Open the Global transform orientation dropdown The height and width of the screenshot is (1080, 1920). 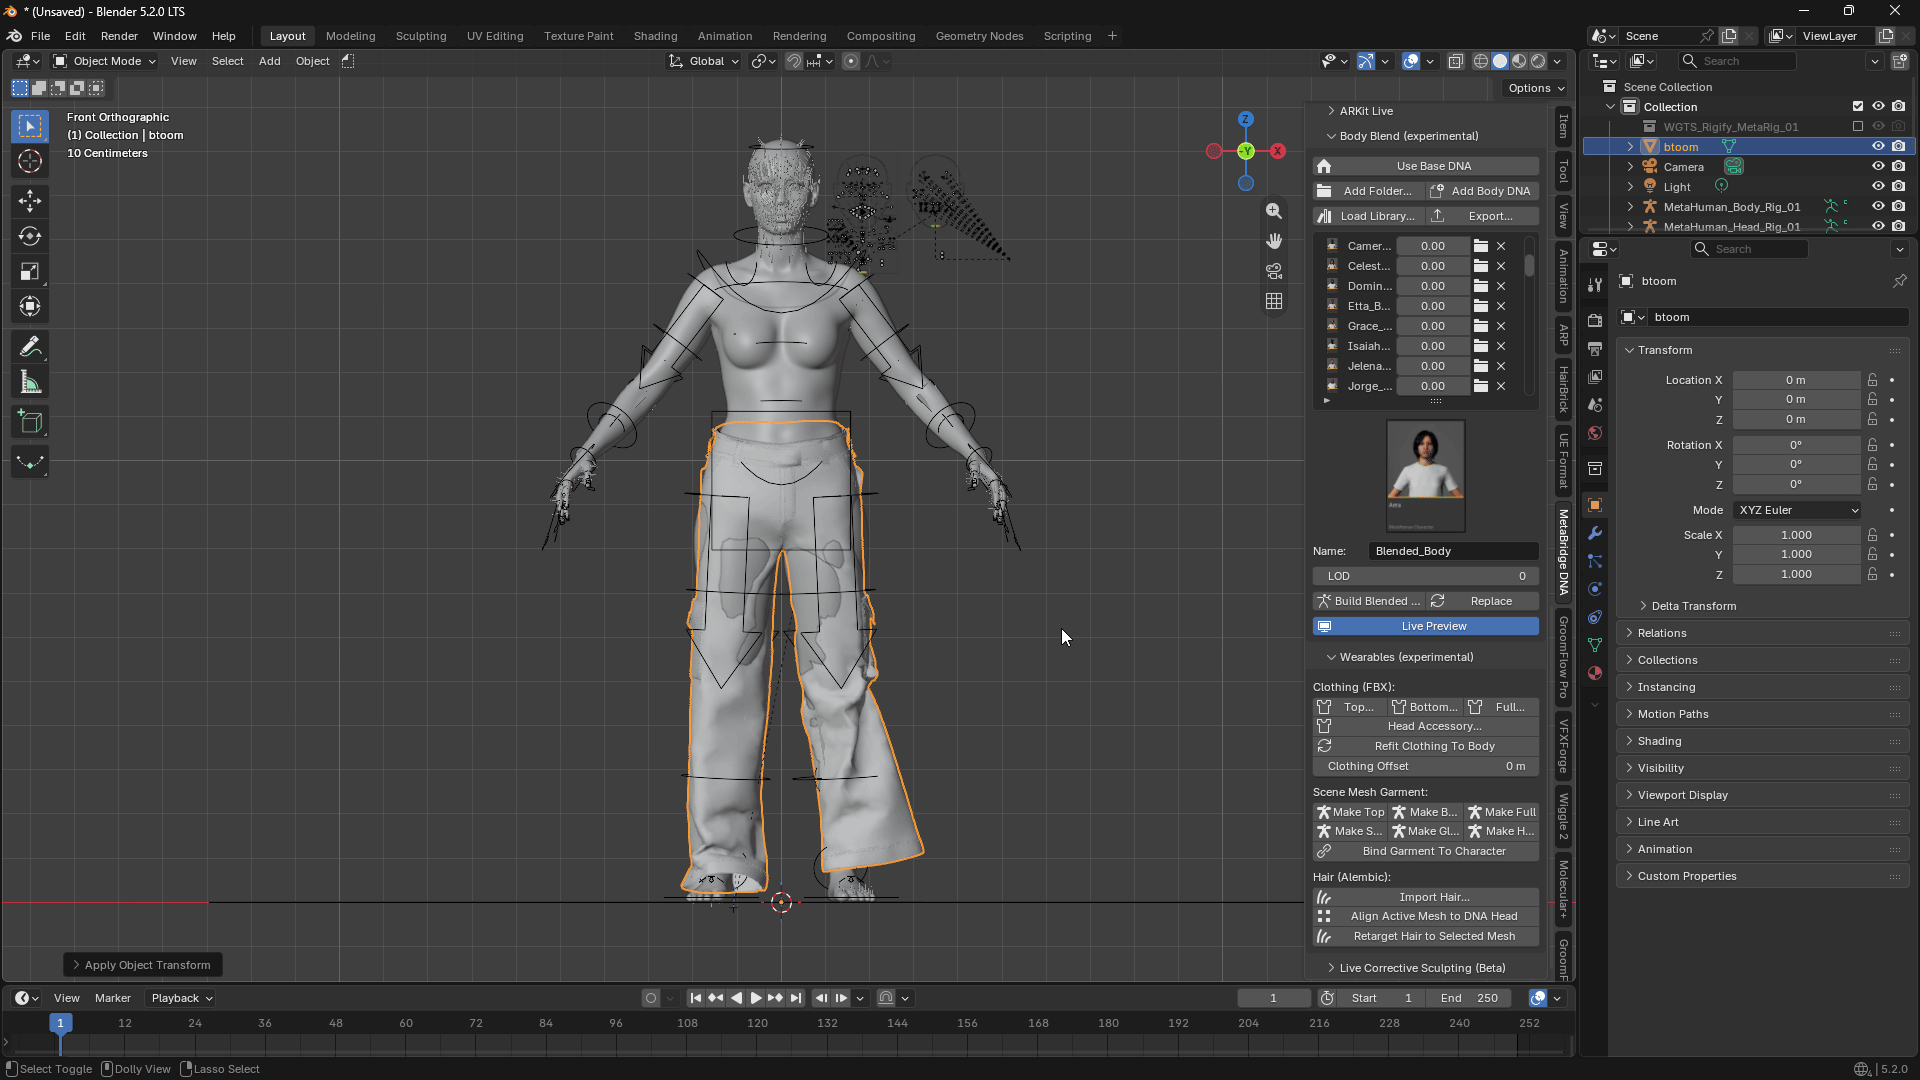[x=704, y=61]
